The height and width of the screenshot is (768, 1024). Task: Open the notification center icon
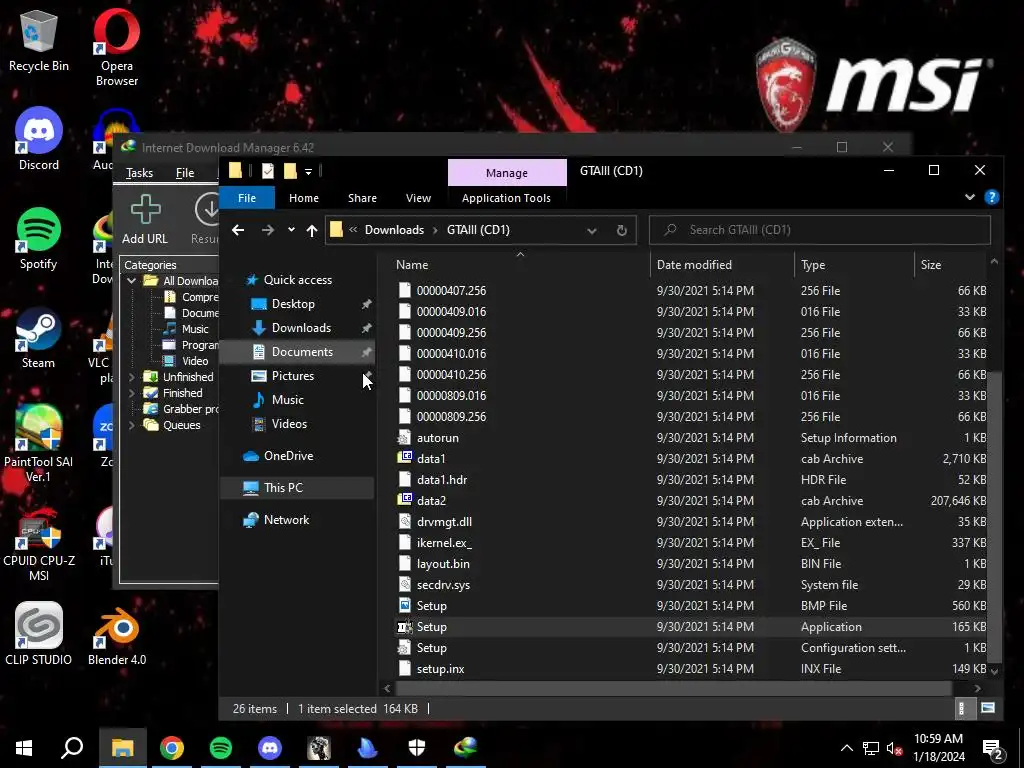coord(993,749)
